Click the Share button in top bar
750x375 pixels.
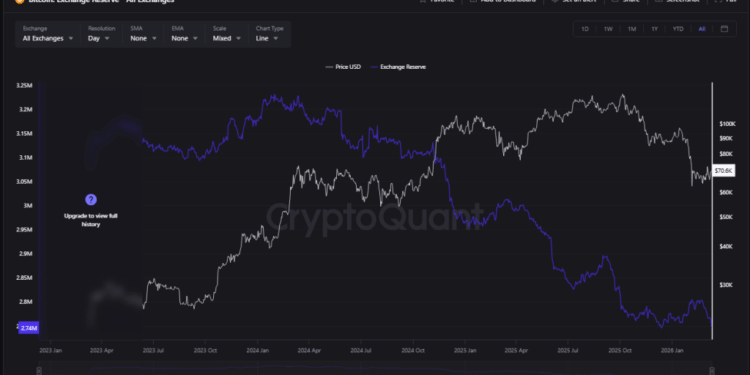pyautogui.click(x=627, y=1)
